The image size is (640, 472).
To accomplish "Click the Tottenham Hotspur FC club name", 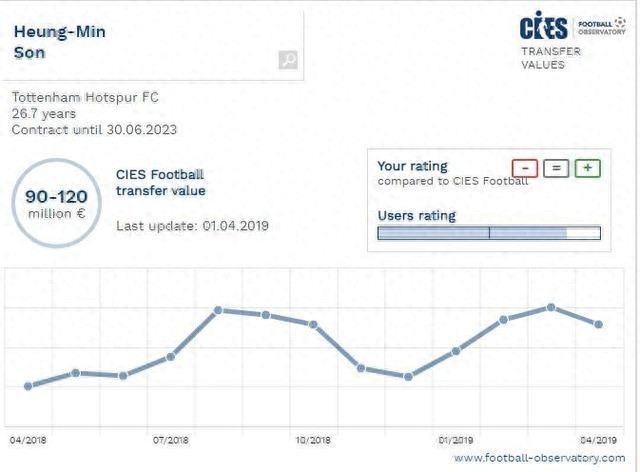I will coord(85,98).
